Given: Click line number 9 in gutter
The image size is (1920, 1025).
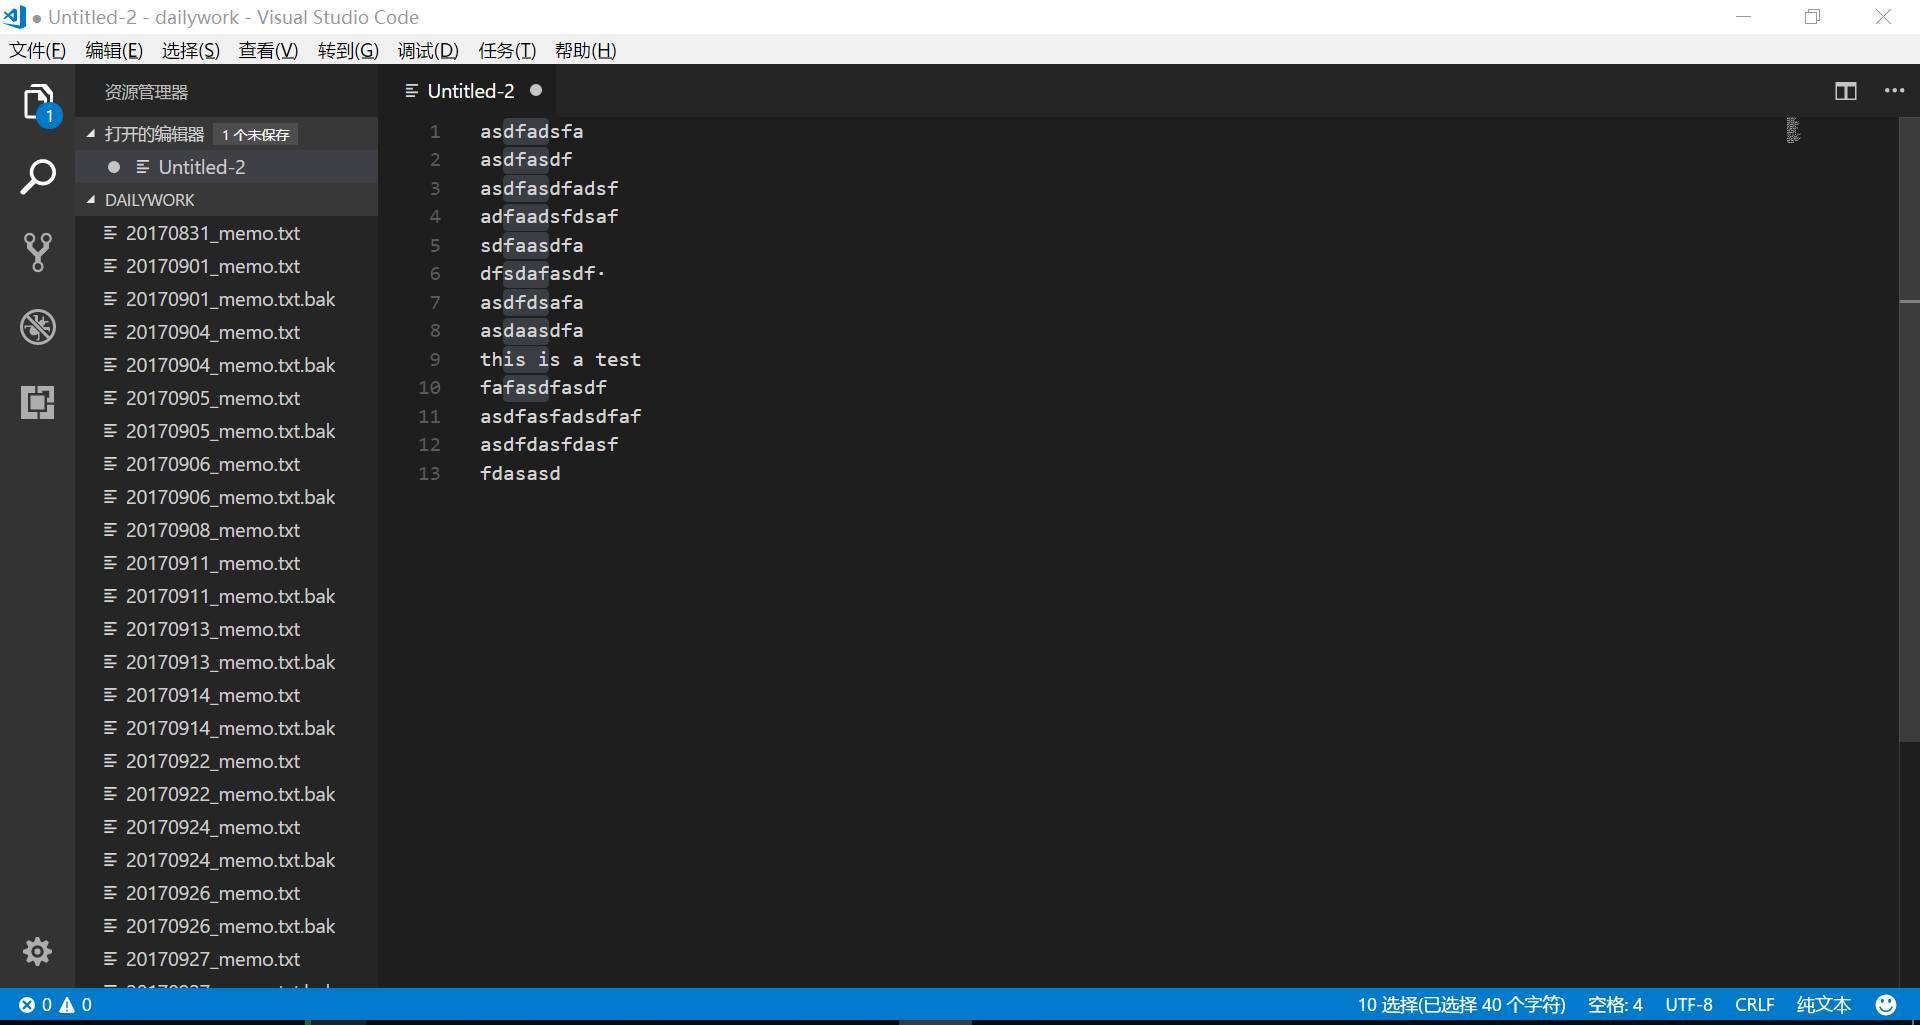Looking at the screenshot, I should pos(435,359).
